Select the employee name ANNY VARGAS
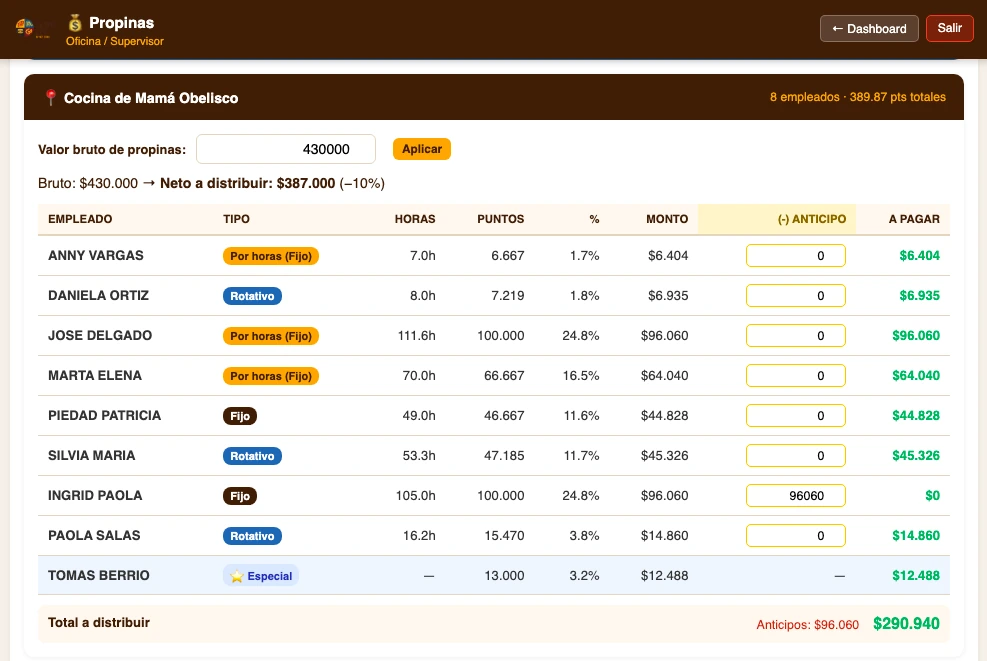The height and width of the screenshot is (661, 987). coord(96,256)
